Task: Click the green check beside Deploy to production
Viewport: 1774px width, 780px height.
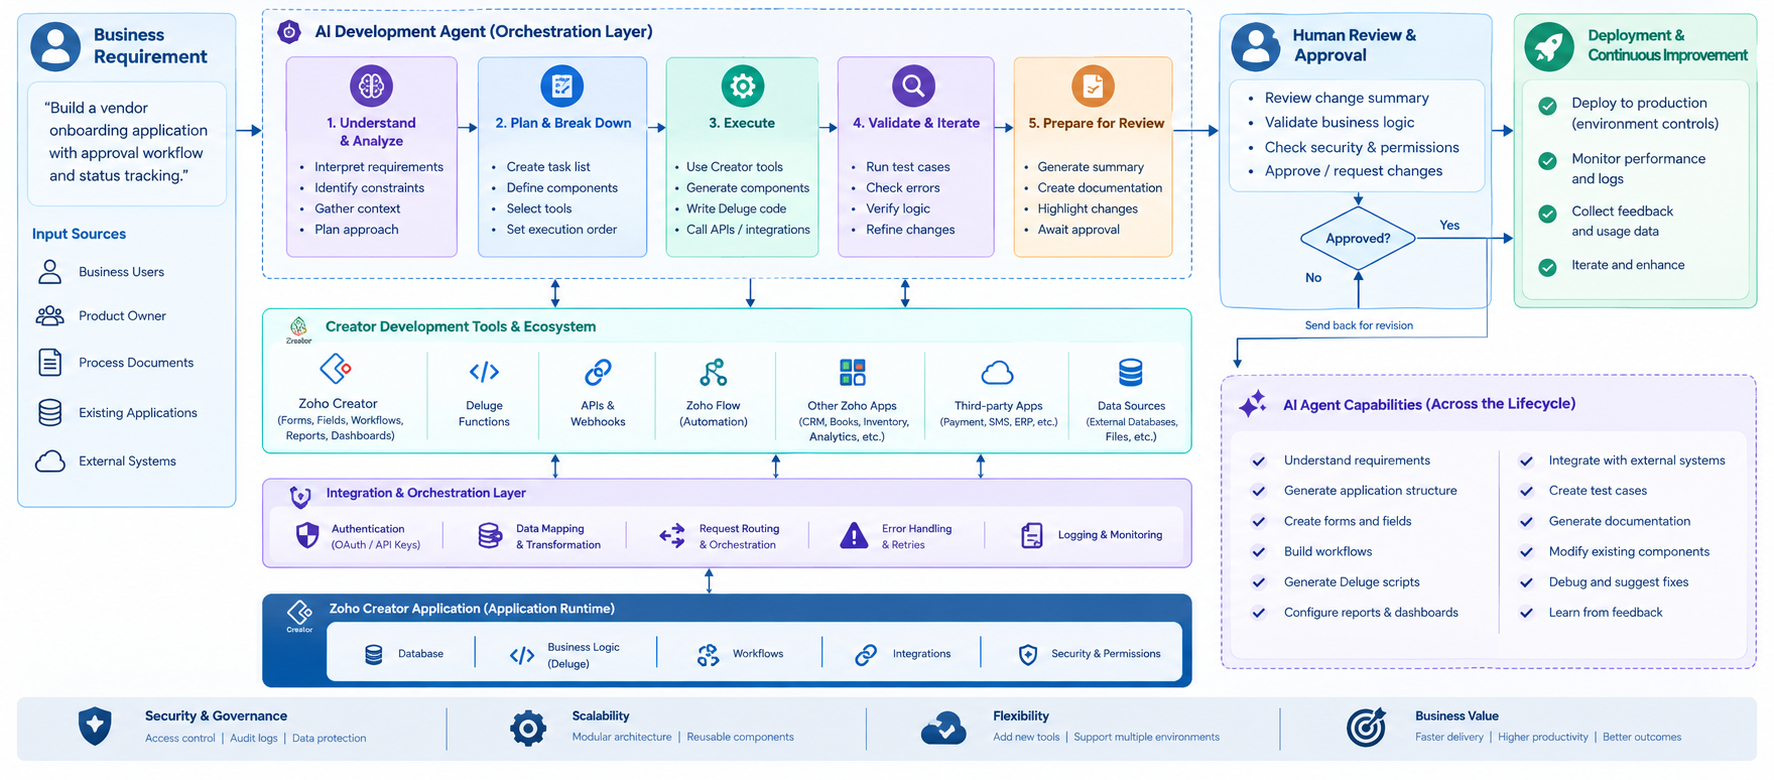Action: tap(1547, 106)
